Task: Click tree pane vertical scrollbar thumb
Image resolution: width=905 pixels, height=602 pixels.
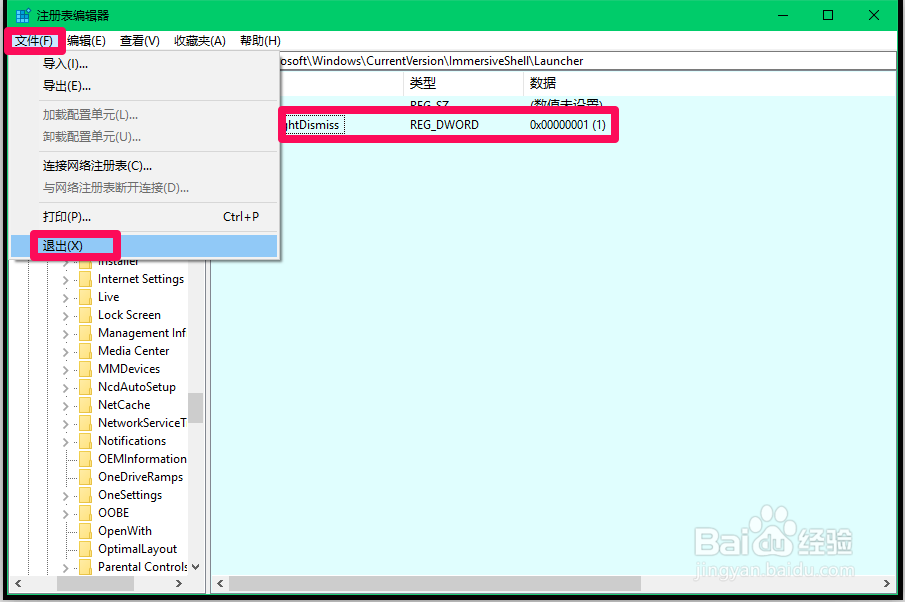Action: coord(196,408)
